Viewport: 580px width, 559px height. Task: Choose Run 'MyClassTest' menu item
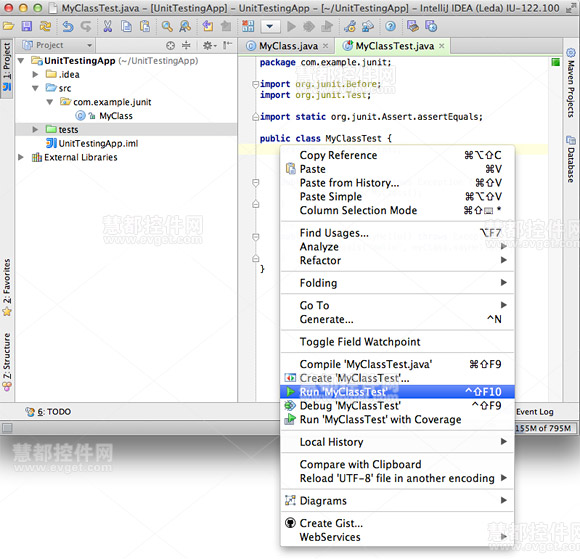(x=397, y=391)
